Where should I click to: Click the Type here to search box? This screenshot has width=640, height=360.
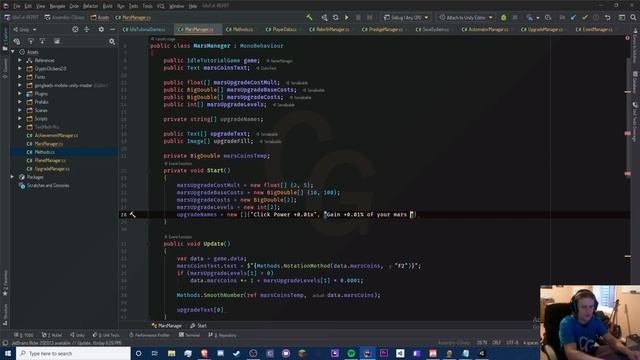pos(73,353)
